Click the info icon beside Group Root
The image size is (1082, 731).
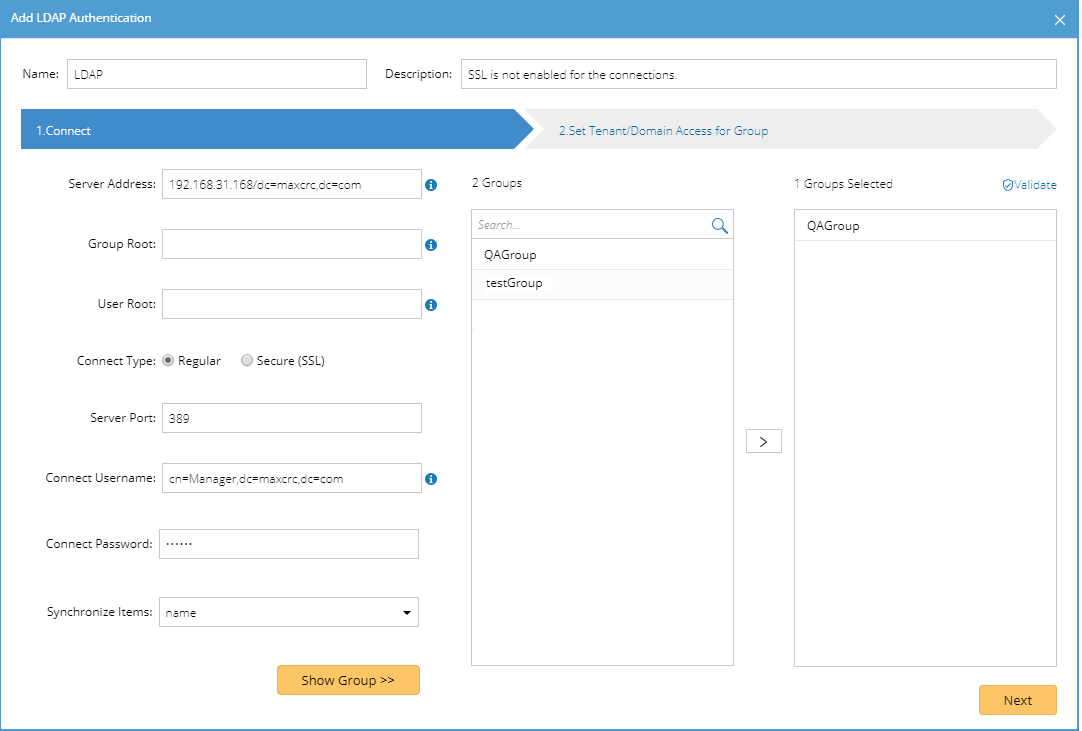(431, 245)
